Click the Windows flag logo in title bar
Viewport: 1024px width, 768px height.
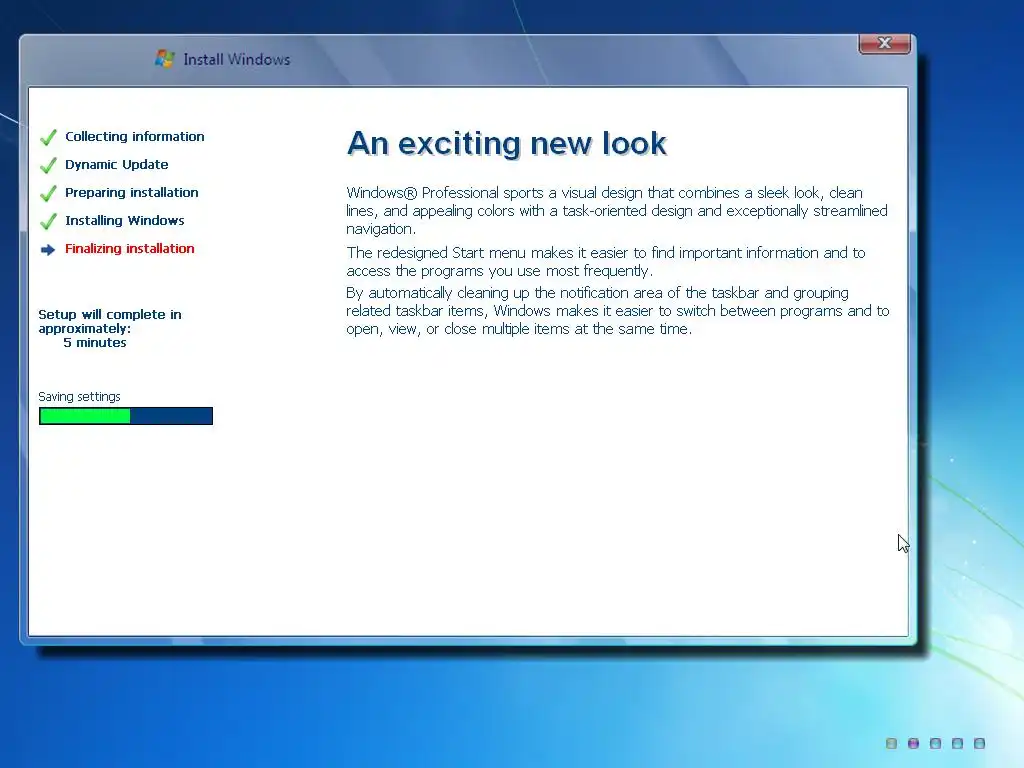pyautogui.click(x=165, y=59)
